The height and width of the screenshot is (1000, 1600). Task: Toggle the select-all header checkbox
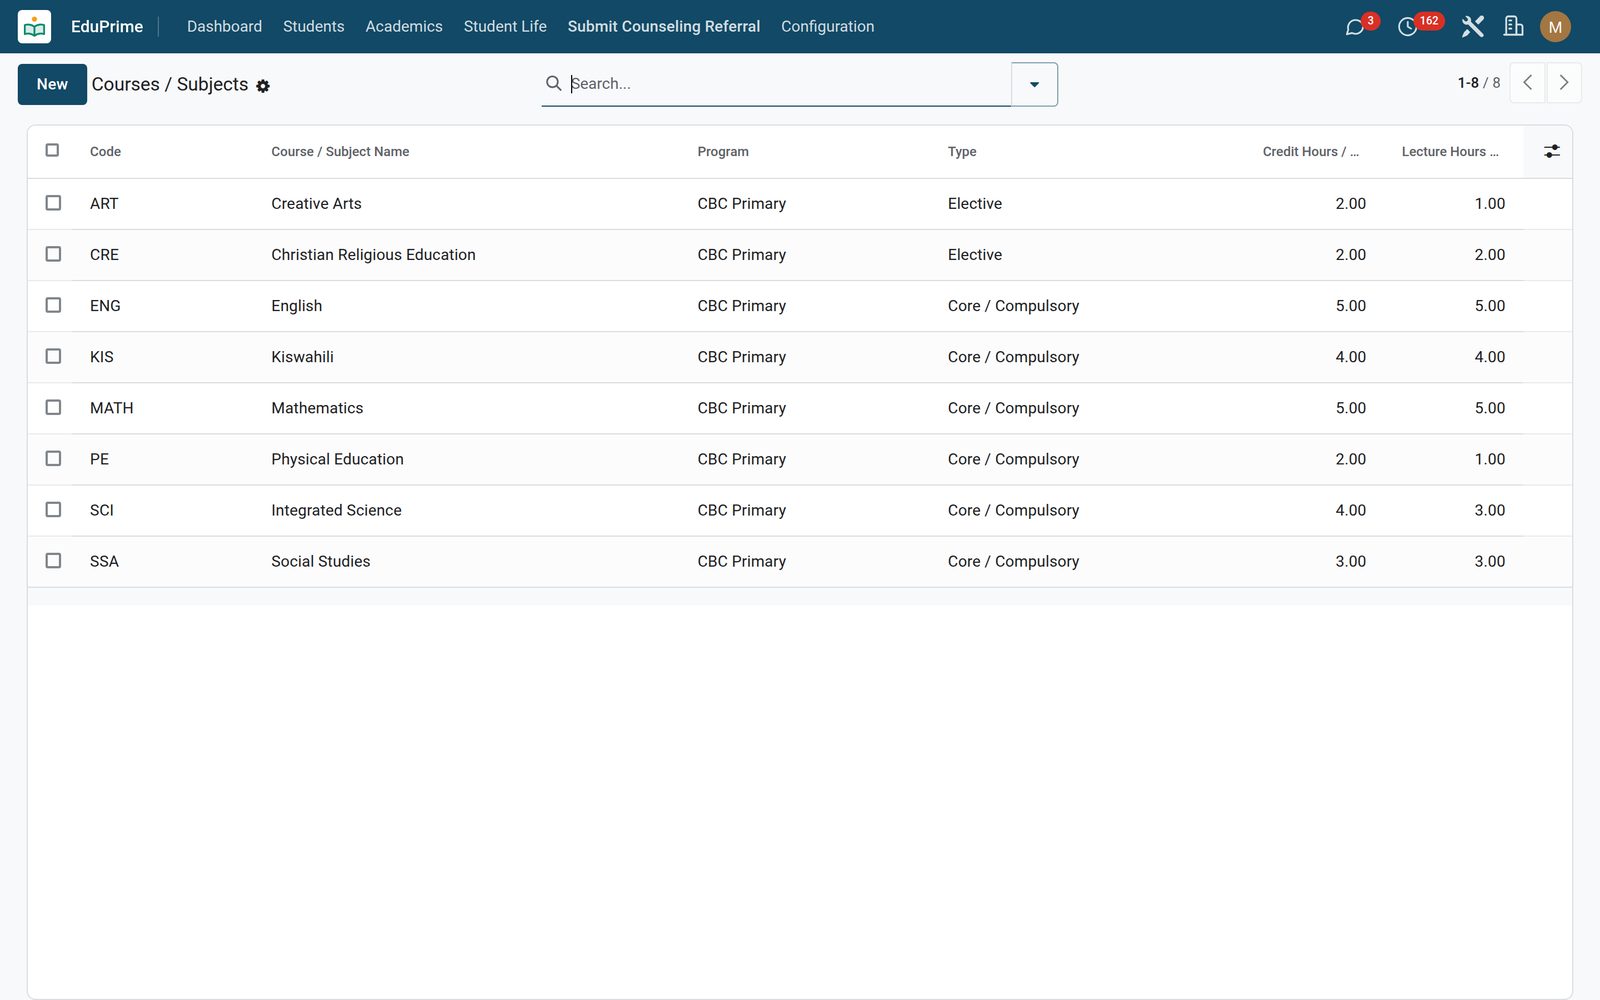53,151
